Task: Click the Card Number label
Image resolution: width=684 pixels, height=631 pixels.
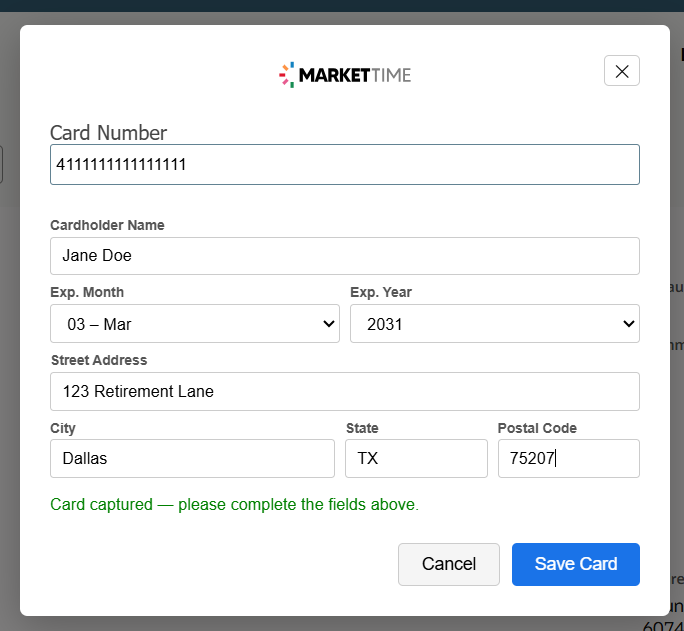Action: pos(108,133)
